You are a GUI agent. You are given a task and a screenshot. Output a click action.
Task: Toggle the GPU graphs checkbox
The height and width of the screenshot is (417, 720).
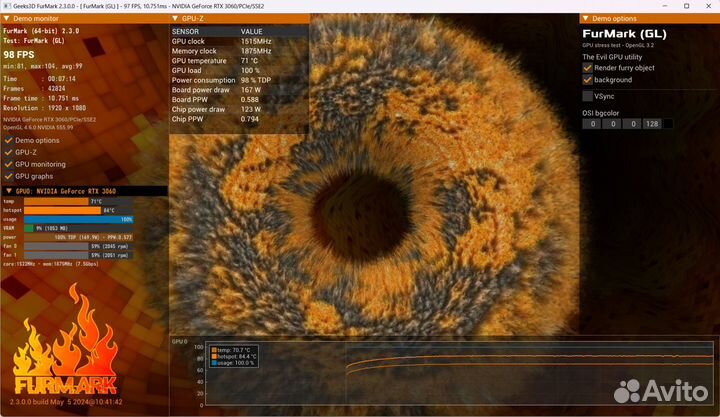[8, 176]
